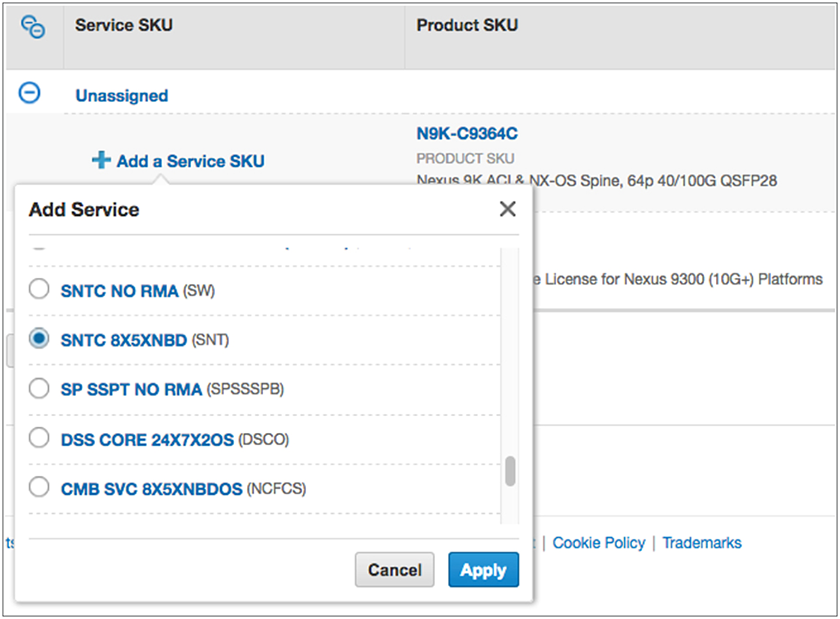Click the collapse-all icon in the header

pos(31,25)
